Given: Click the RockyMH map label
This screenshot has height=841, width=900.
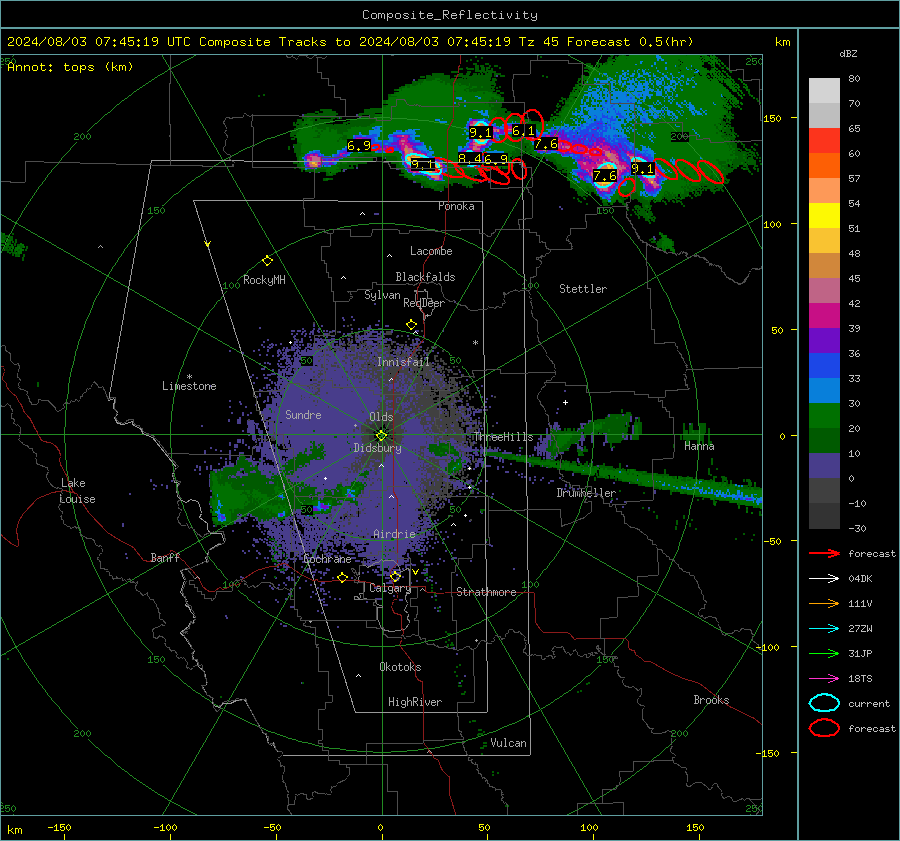Looking at the screenshot, I should pos(264,280).
